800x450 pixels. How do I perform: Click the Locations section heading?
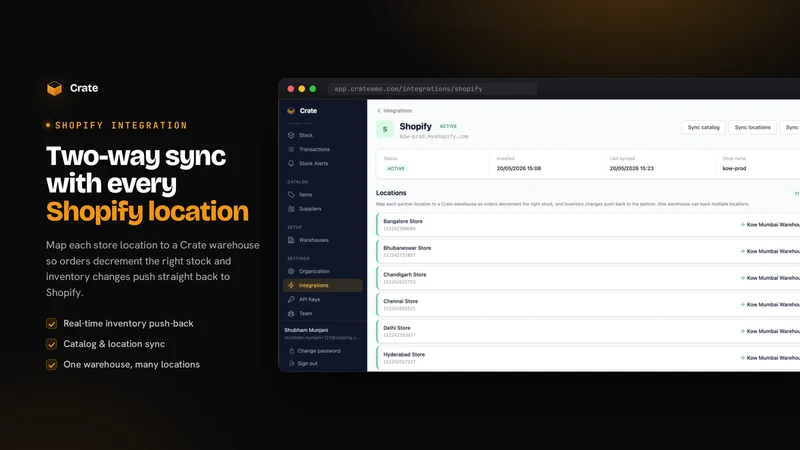[391, 193]
